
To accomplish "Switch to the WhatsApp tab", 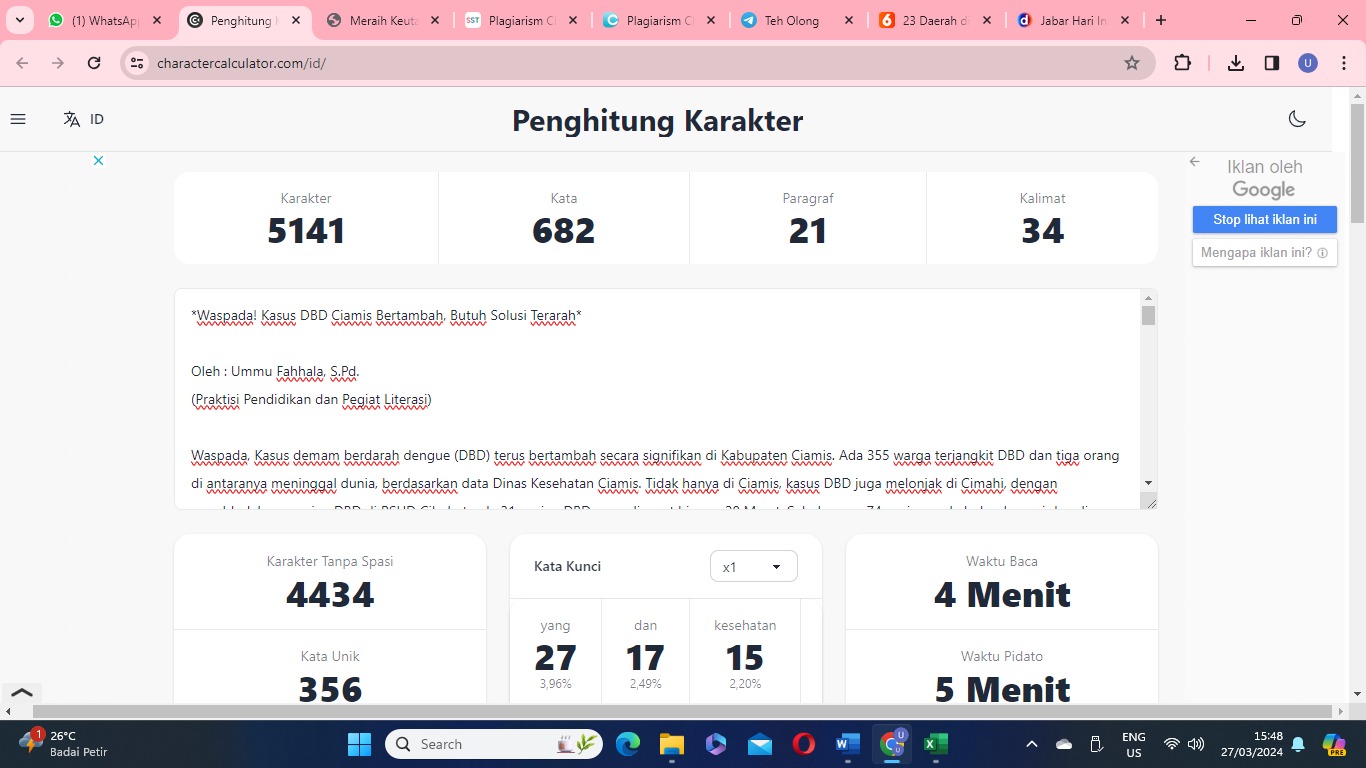I will [x=104, y=20].
